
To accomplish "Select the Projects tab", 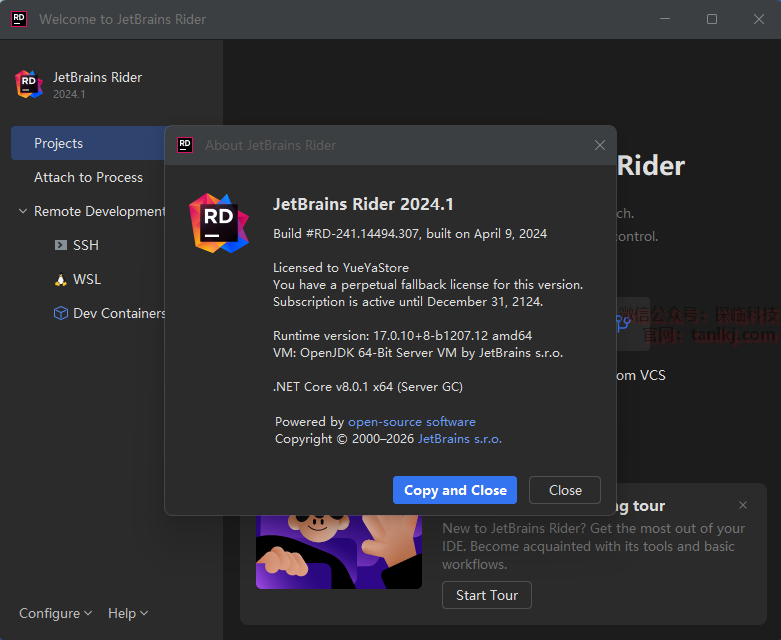I will (x=59, y=143).
